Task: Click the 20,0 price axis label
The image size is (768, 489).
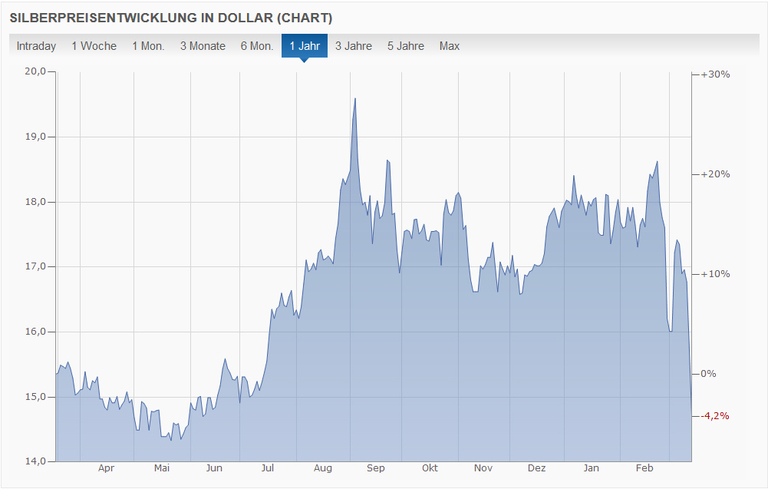Action: [36, 72]
